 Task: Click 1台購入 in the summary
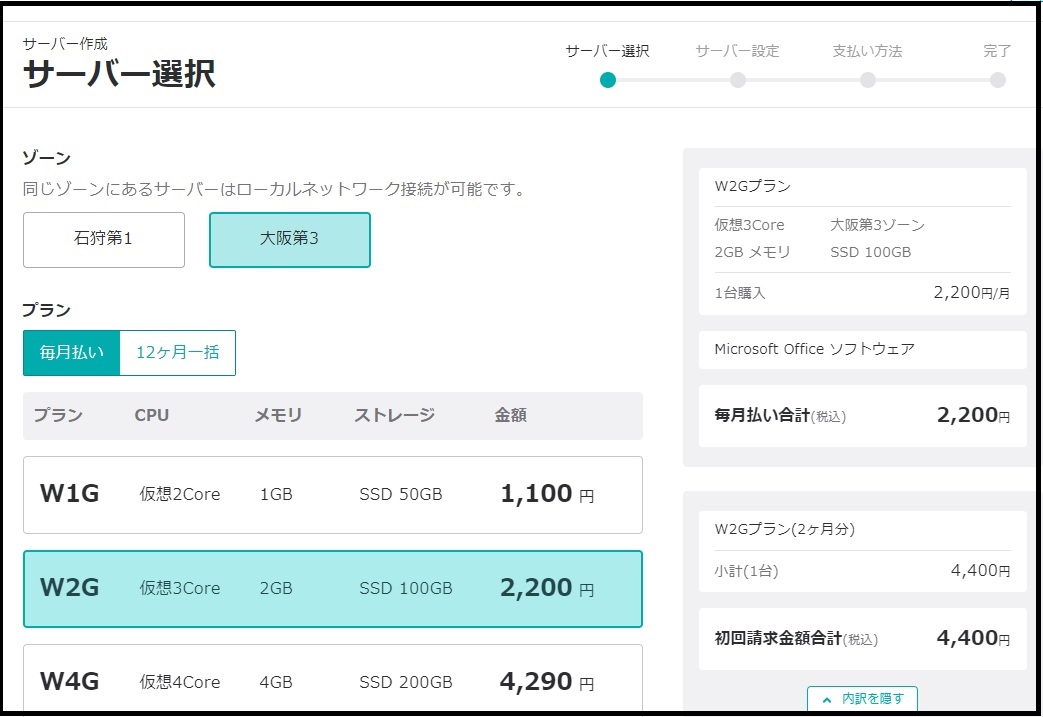tap(740, 293)
